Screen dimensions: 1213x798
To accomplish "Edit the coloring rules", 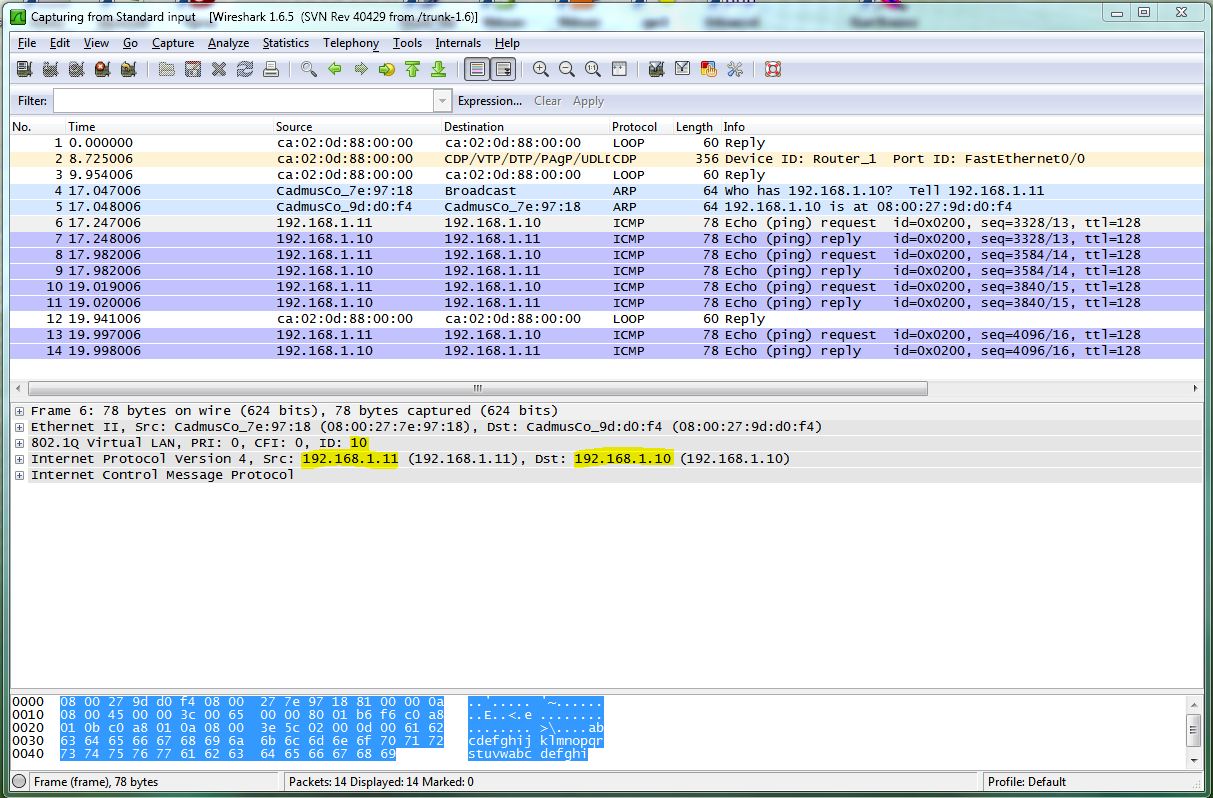I will coord(709,69).
